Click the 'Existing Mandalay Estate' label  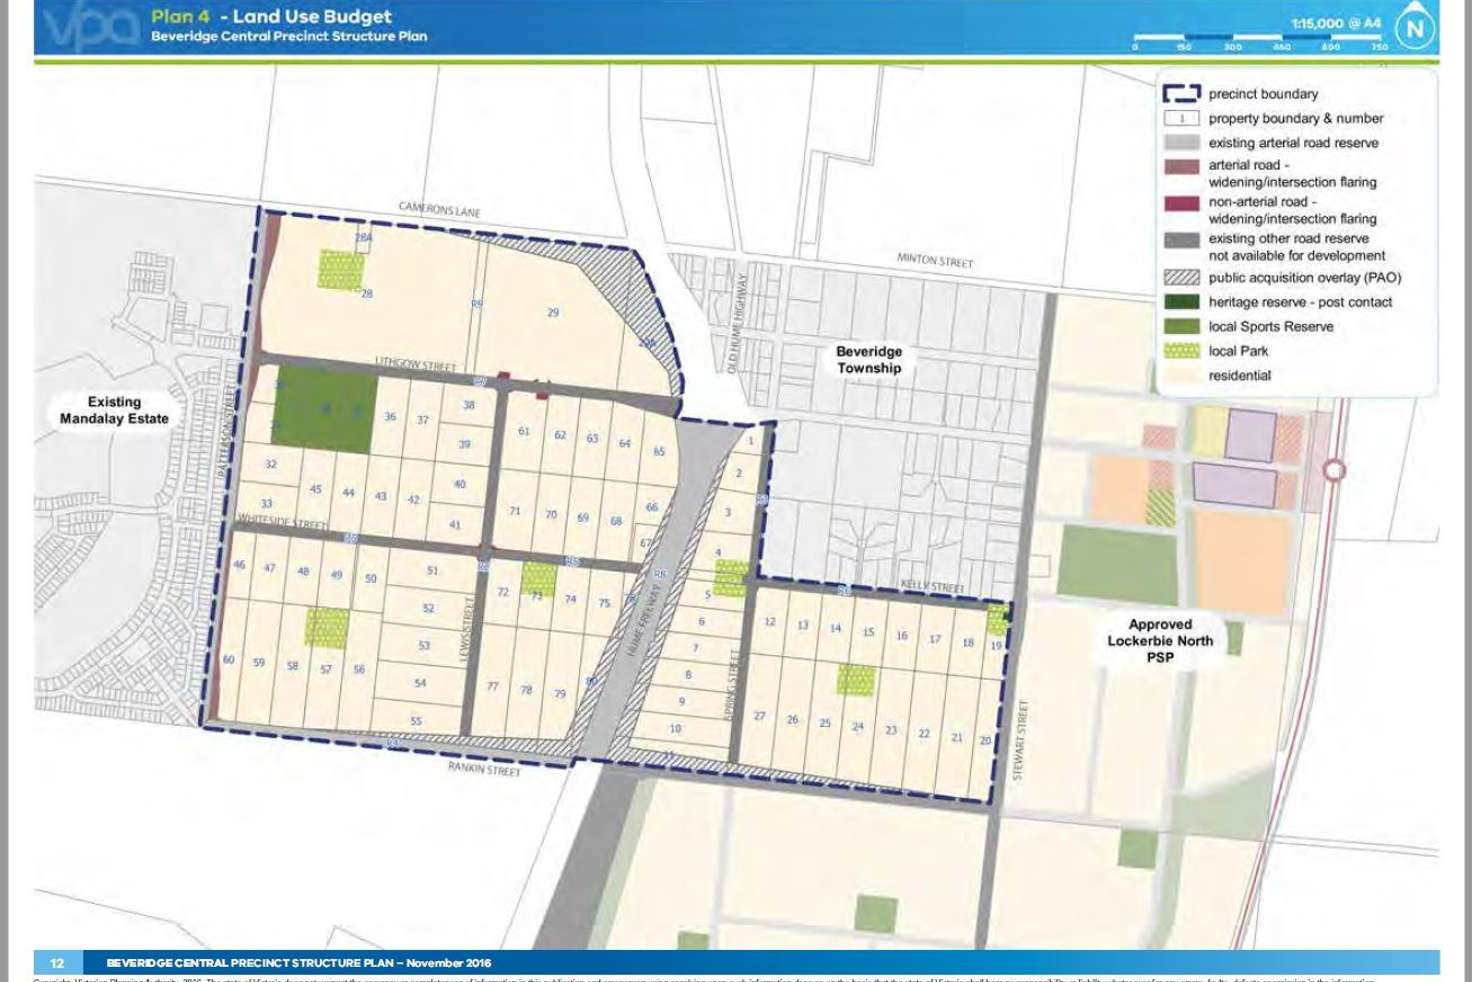pyautogui.click(x=114, y=410)
